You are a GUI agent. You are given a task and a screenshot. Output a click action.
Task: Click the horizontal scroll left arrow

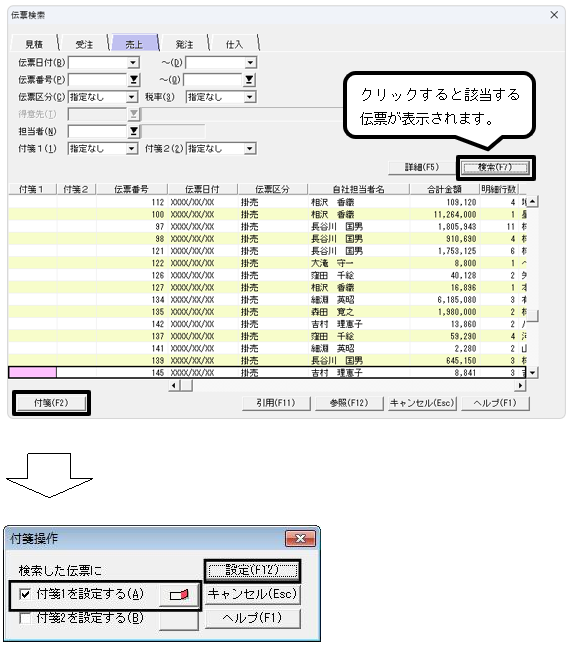pyautogui.click(x=174, y=386)
